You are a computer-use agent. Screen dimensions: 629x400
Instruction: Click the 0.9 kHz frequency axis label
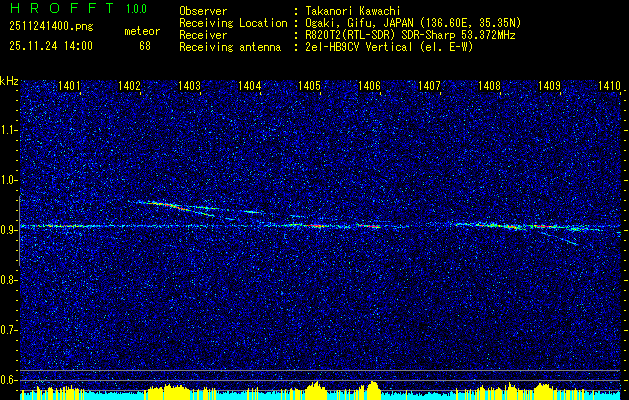8,230
